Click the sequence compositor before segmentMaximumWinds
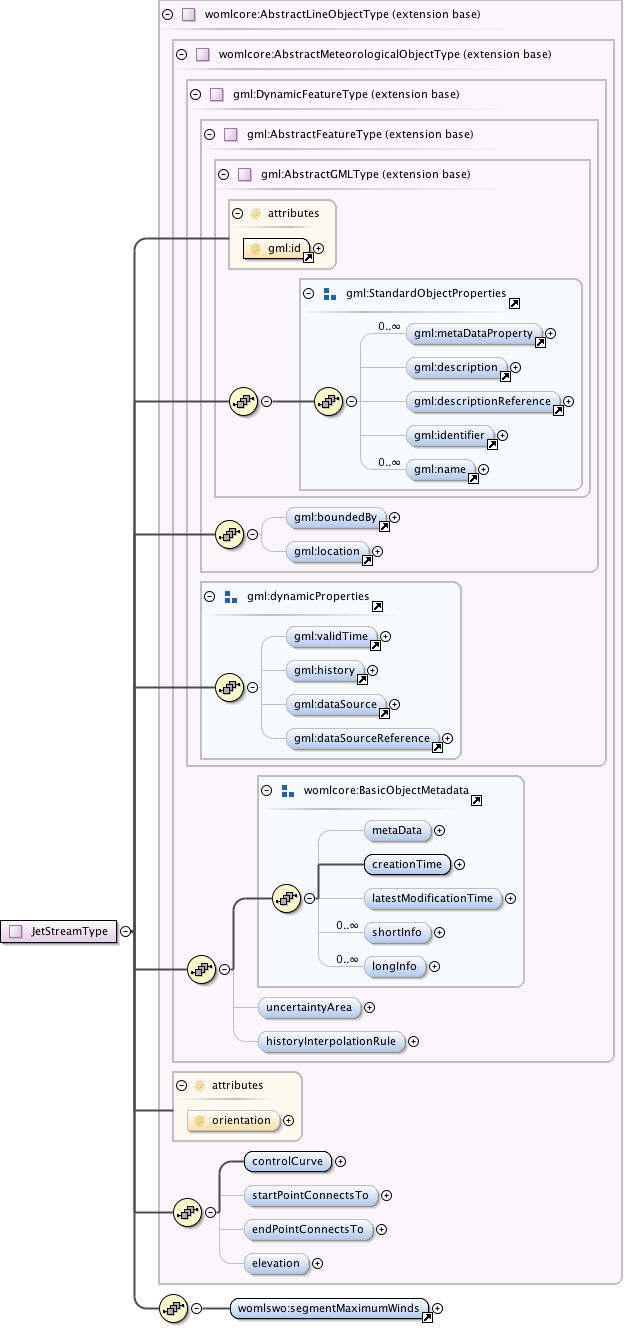This screenshot has width=624, height=1328. click(174, 1308)
